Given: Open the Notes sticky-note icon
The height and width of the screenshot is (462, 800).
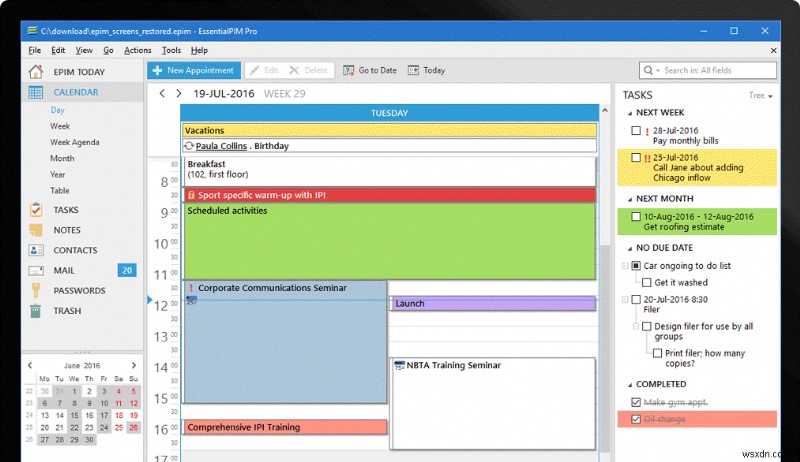Looking at the screenshot, I should click(36, 230).
